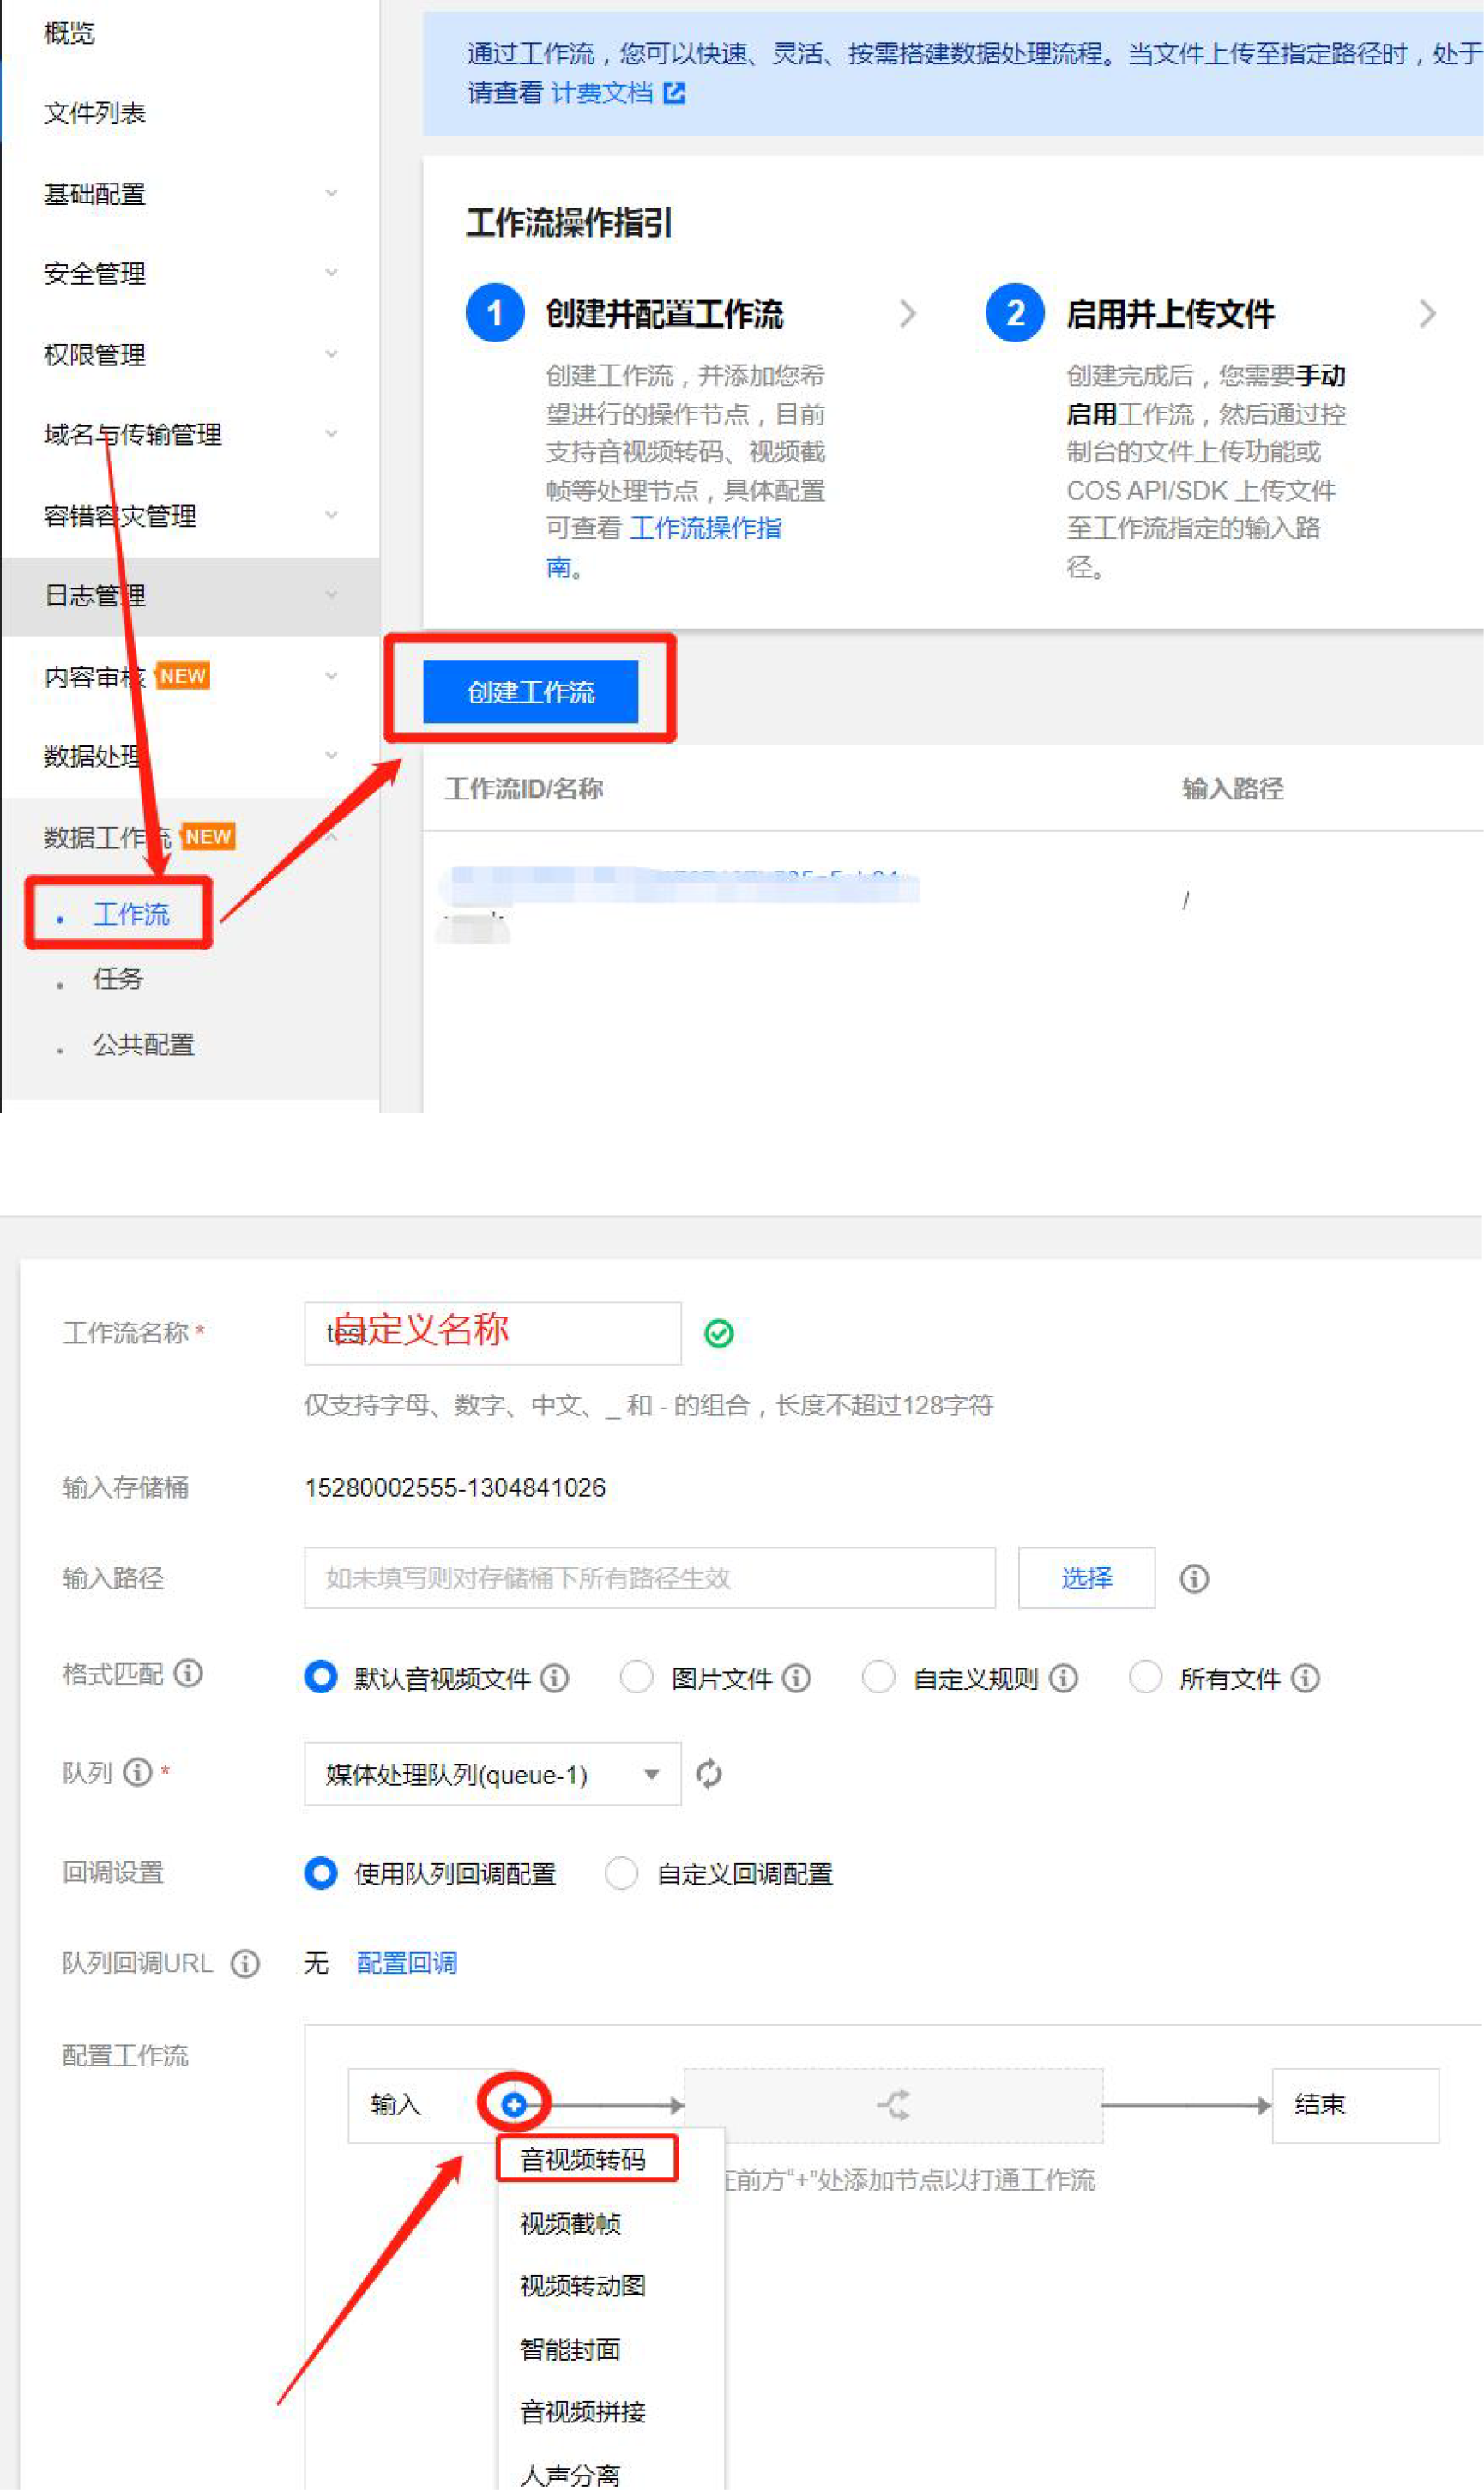Select the 所有文件 radio button
The image size is (1484, 2491).
(x=1145, y=1677)
